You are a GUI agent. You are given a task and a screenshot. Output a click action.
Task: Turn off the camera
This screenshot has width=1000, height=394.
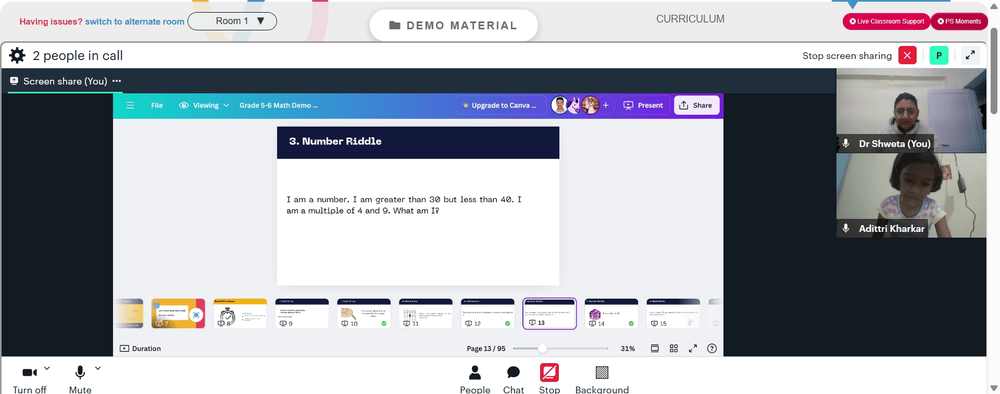point(29,379)
